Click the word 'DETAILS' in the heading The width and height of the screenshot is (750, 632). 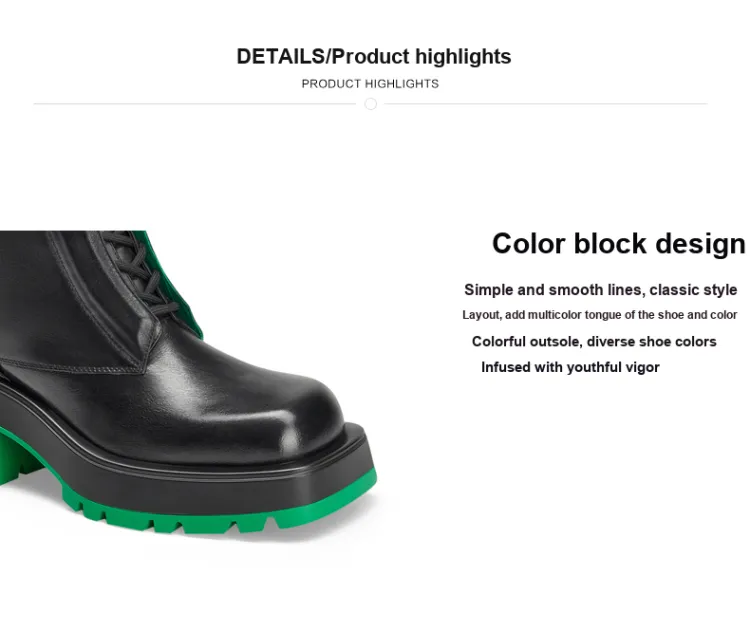(x=281, y=56)
